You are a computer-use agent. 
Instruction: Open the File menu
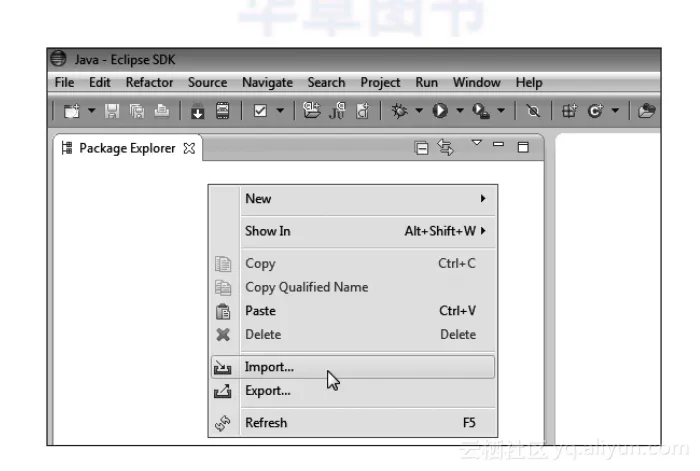coord(64,83)
